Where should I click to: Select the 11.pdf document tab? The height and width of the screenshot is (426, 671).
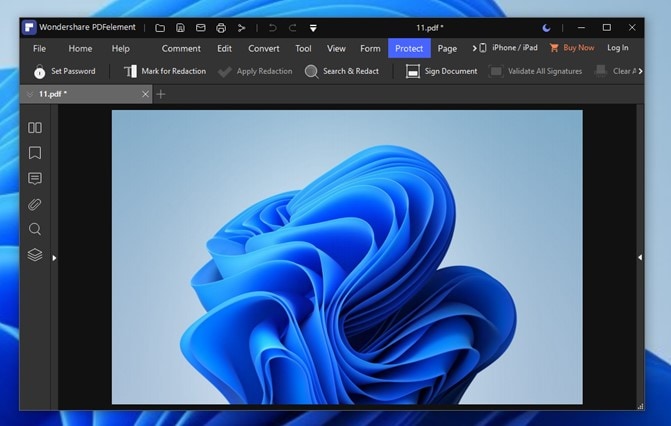[x=86, y=94]
